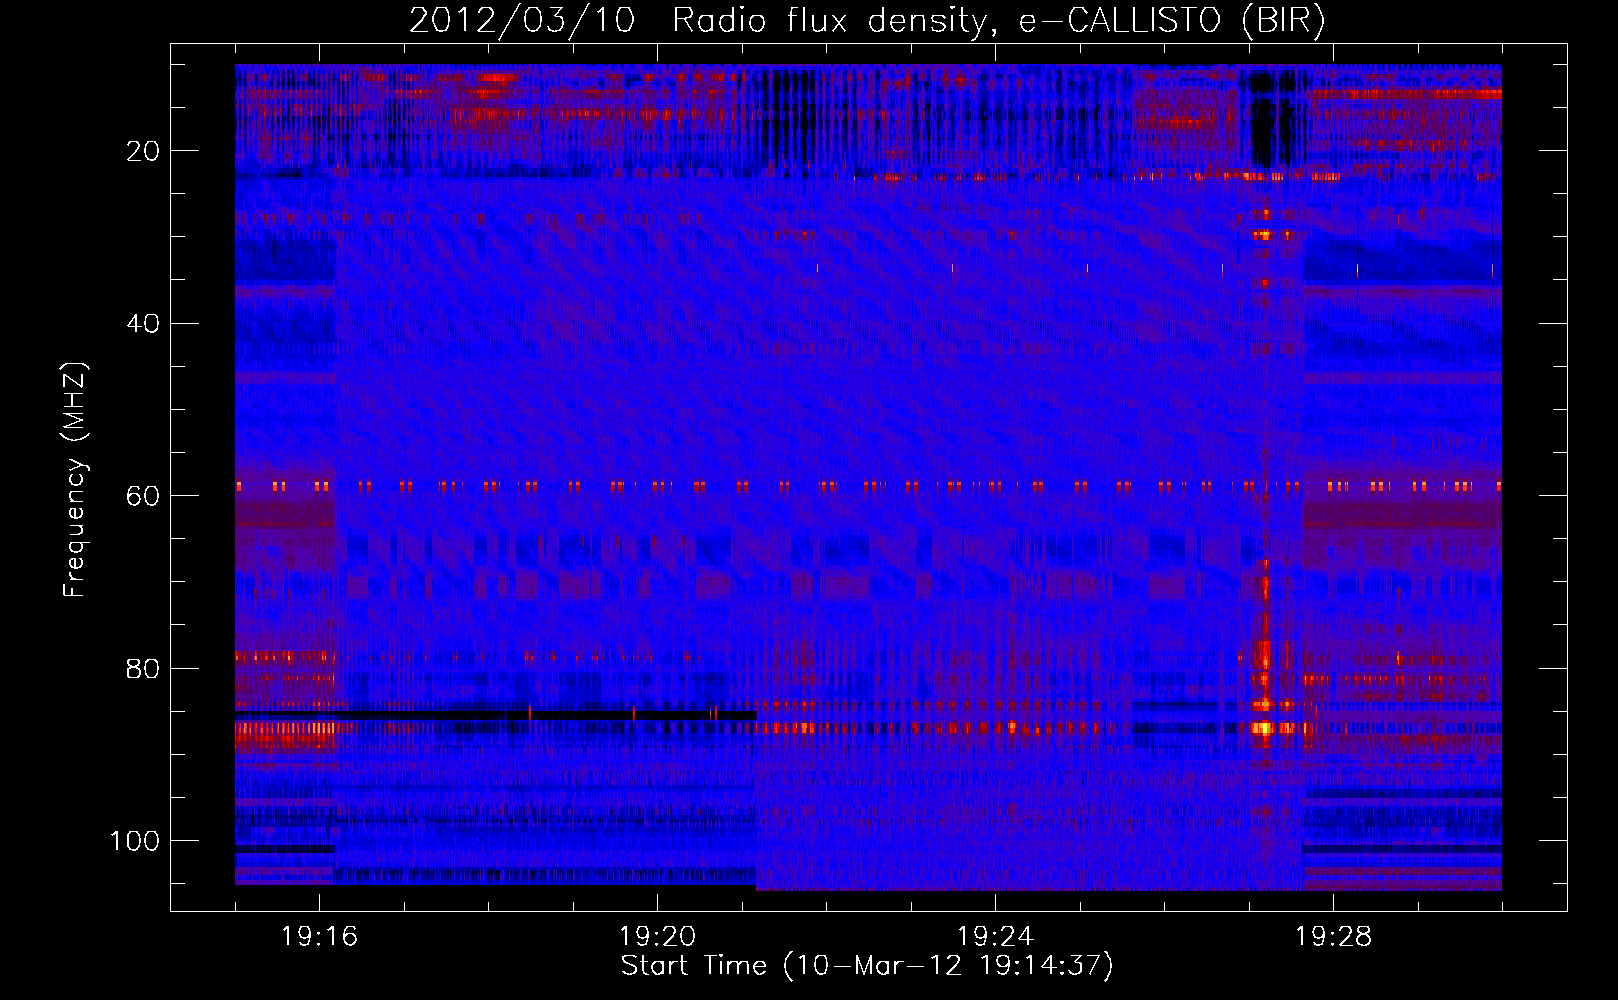Click the 20 frequency tick label
This screenshot has height=1000, width=1618.
tap(144, 151)
